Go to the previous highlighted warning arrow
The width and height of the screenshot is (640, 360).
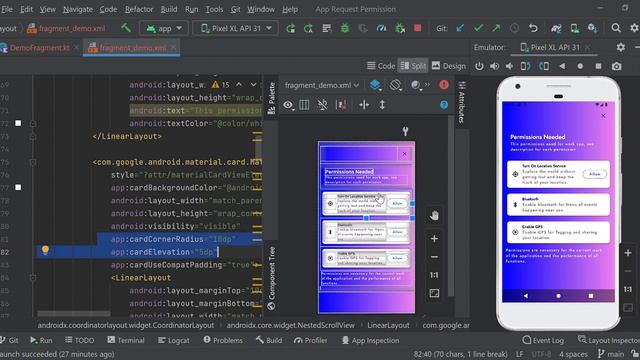click(239, 84)
